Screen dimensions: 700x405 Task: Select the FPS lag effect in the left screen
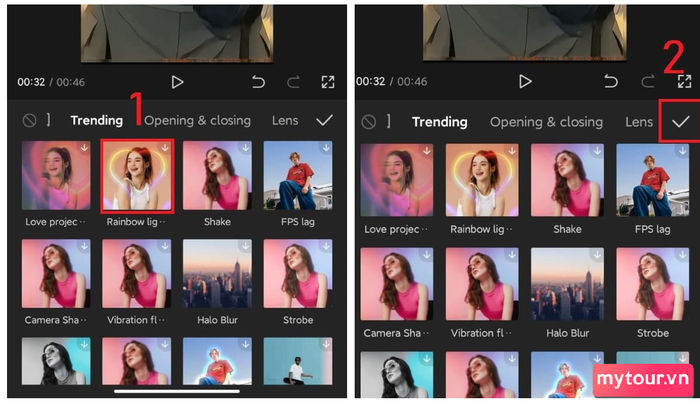click(x=298, y=175)
